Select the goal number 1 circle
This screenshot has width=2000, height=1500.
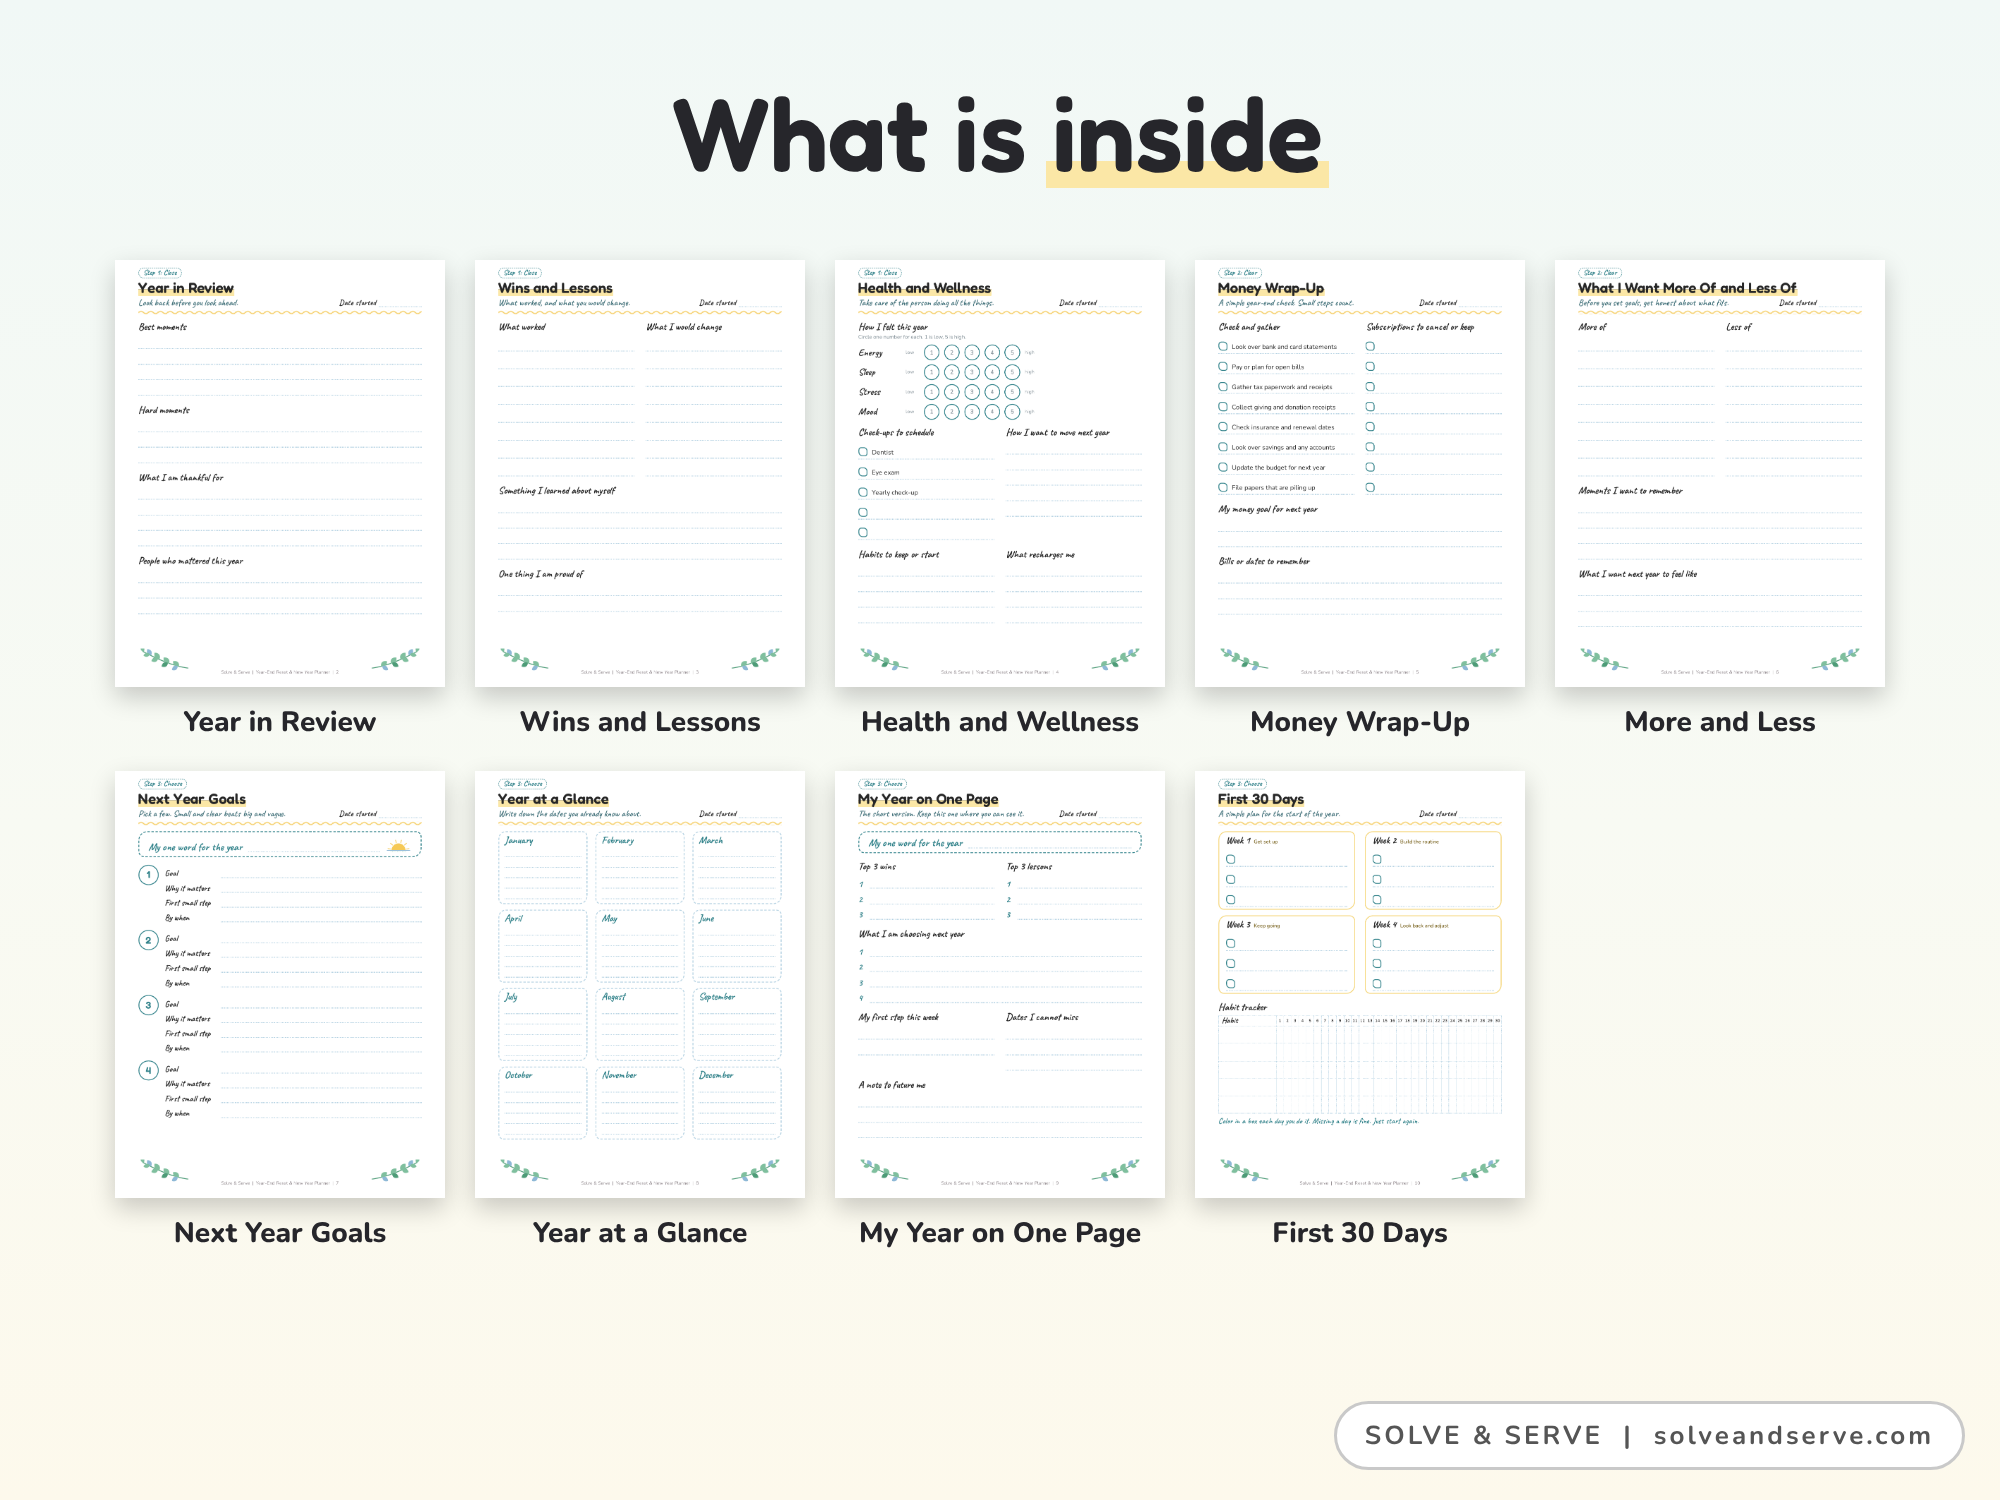coord(148,875)
